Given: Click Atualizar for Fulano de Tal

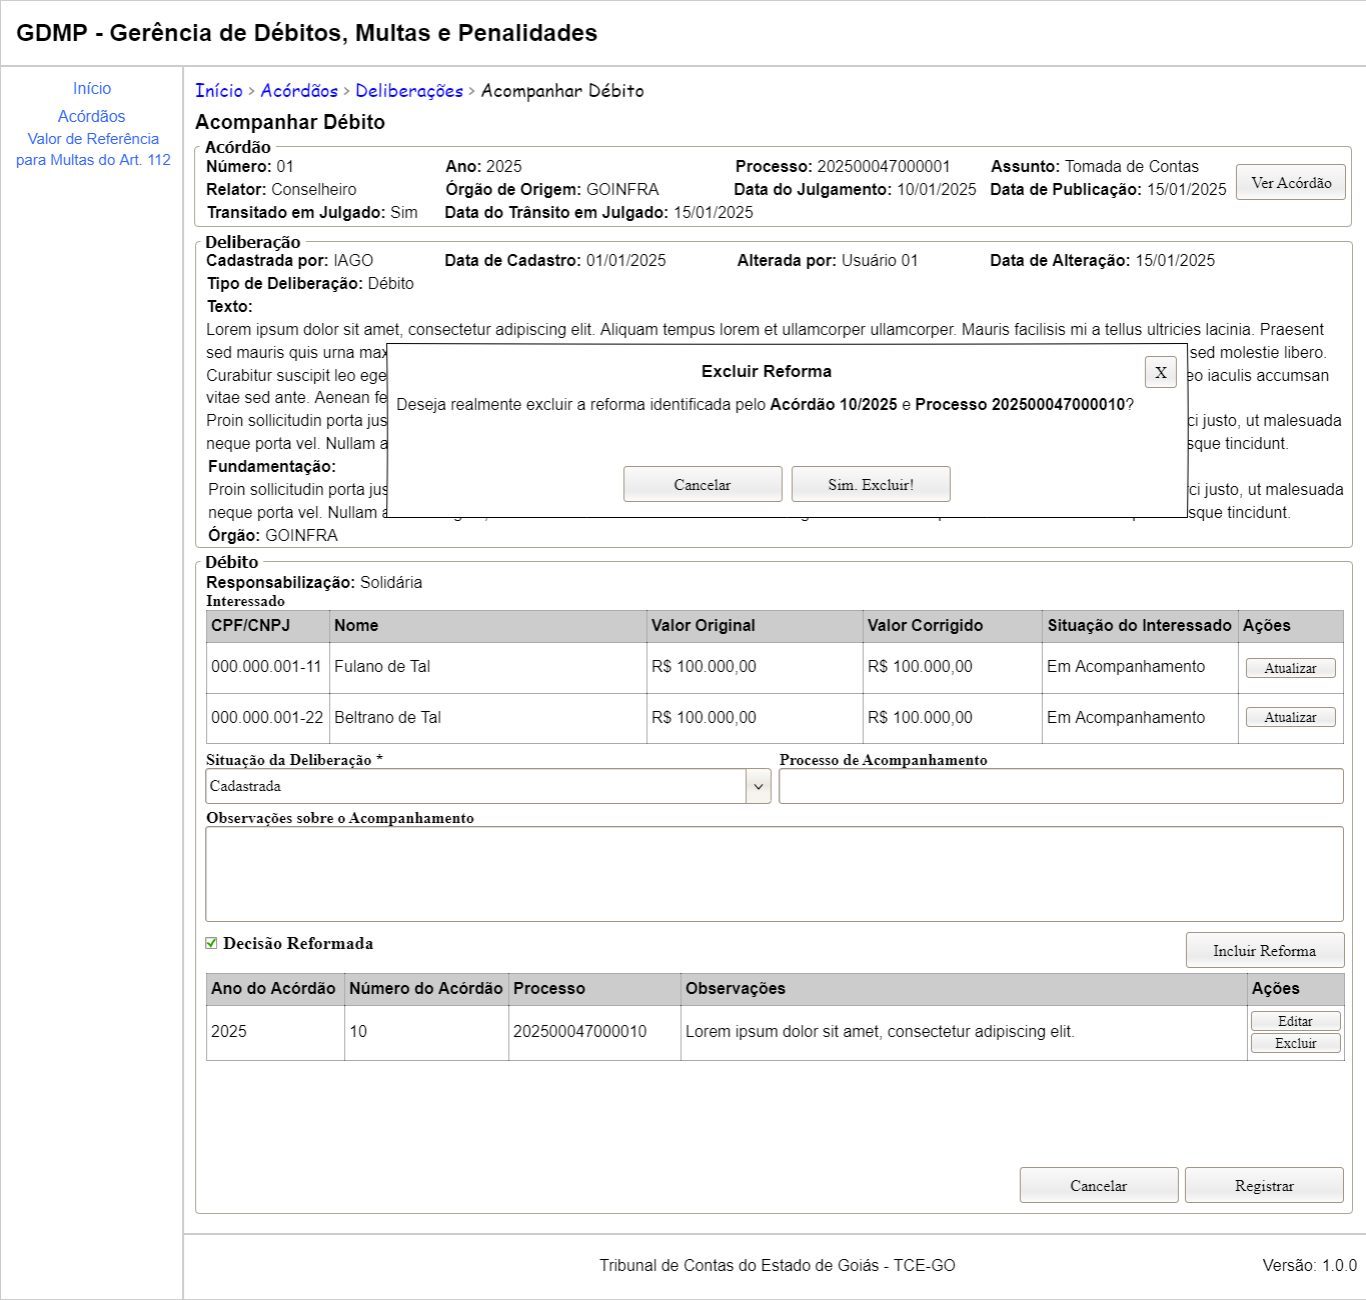Looking at the screenshot, I should [1290, 668].
